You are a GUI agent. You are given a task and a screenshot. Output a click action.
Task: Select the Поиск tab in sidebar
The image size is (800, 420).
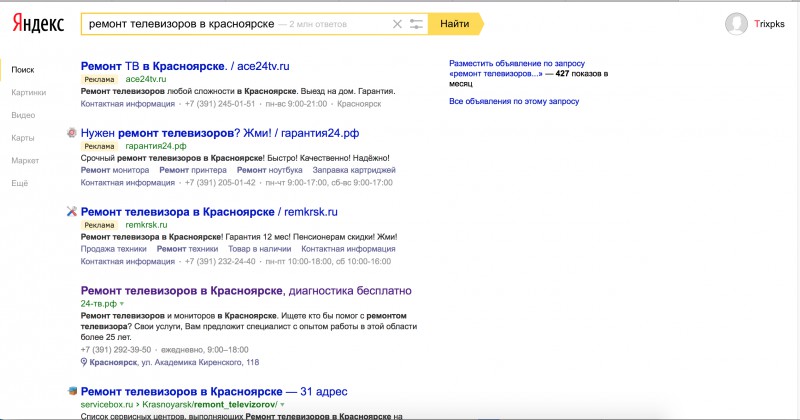pyautogui.click(x=23, y=70)
